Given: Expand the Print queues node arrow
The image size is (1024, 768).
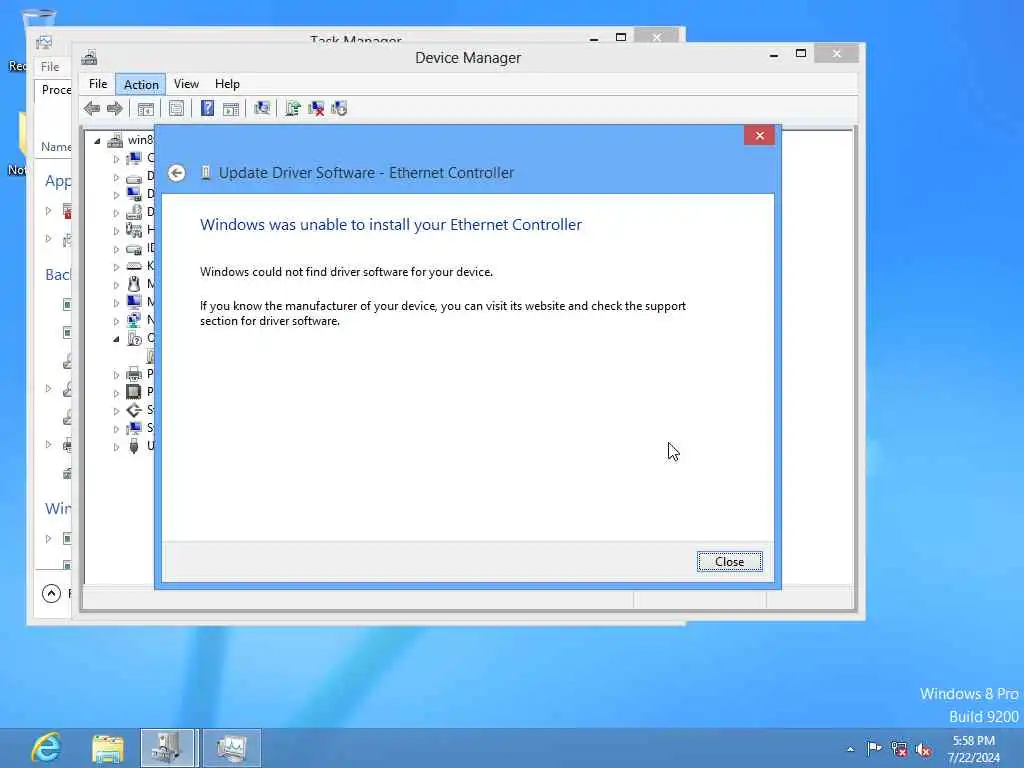Looking at the screenshot, I should click(x=116, y=375).
